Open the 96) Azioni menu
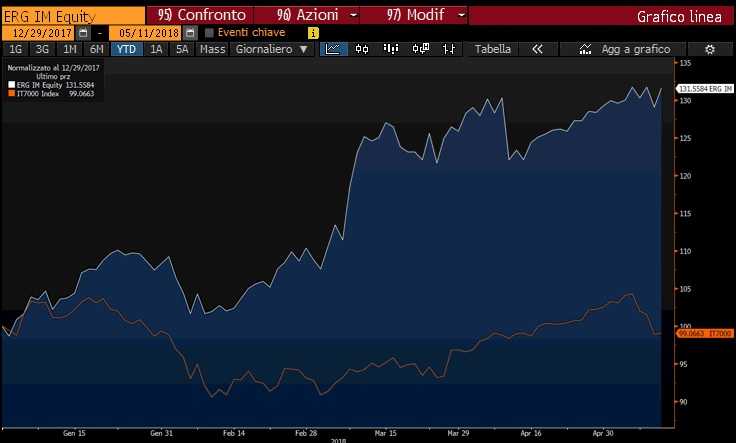The image size is (736, 443). tap(307, 15)
